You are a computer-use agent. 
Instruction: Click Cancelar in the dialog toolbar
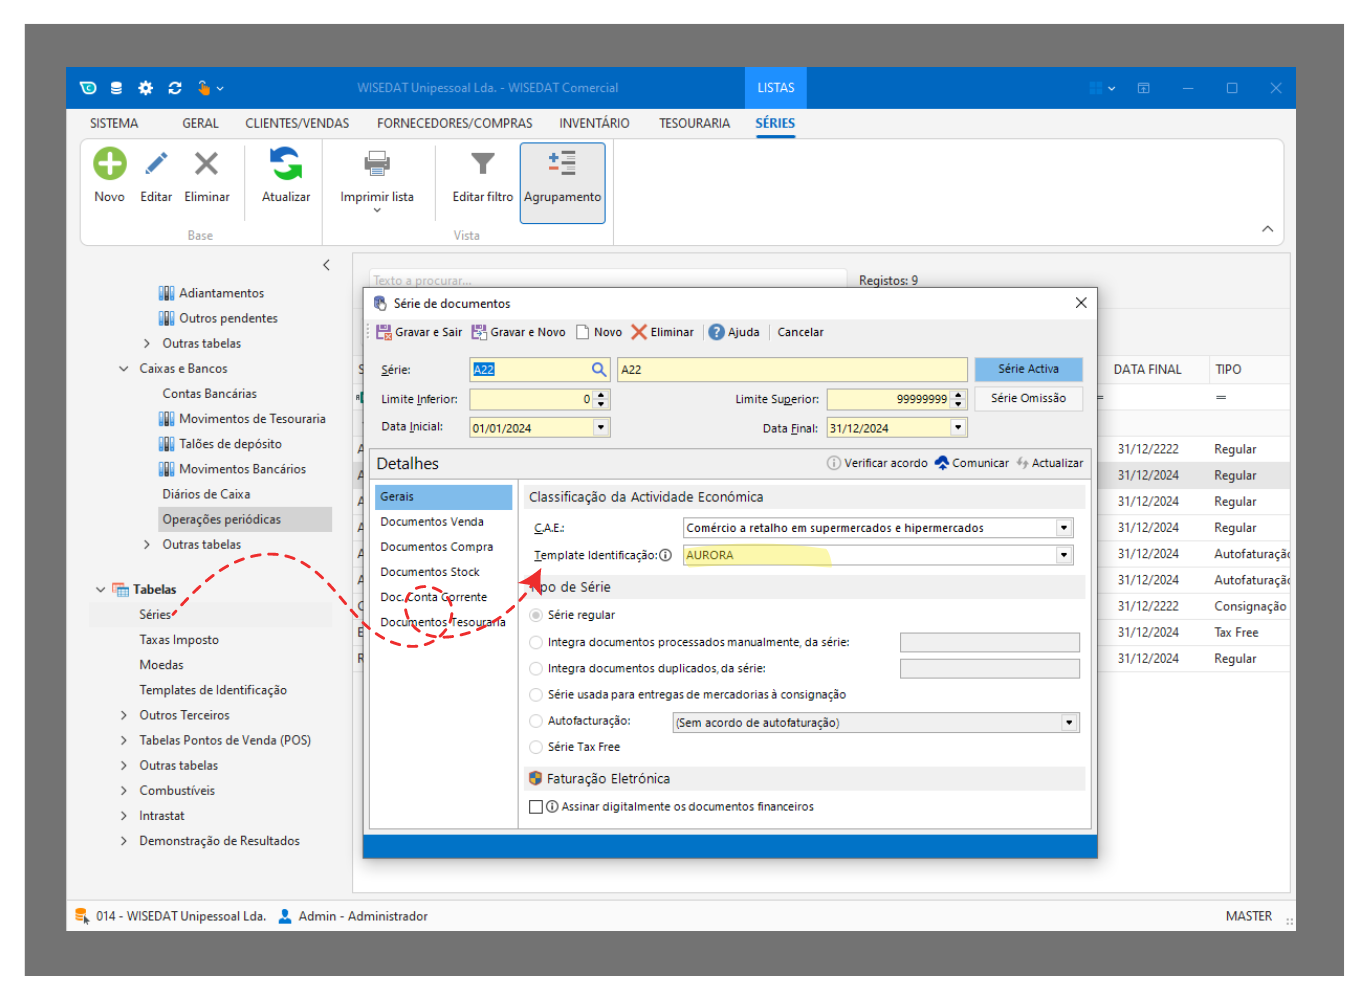click(x=800, y=332)
